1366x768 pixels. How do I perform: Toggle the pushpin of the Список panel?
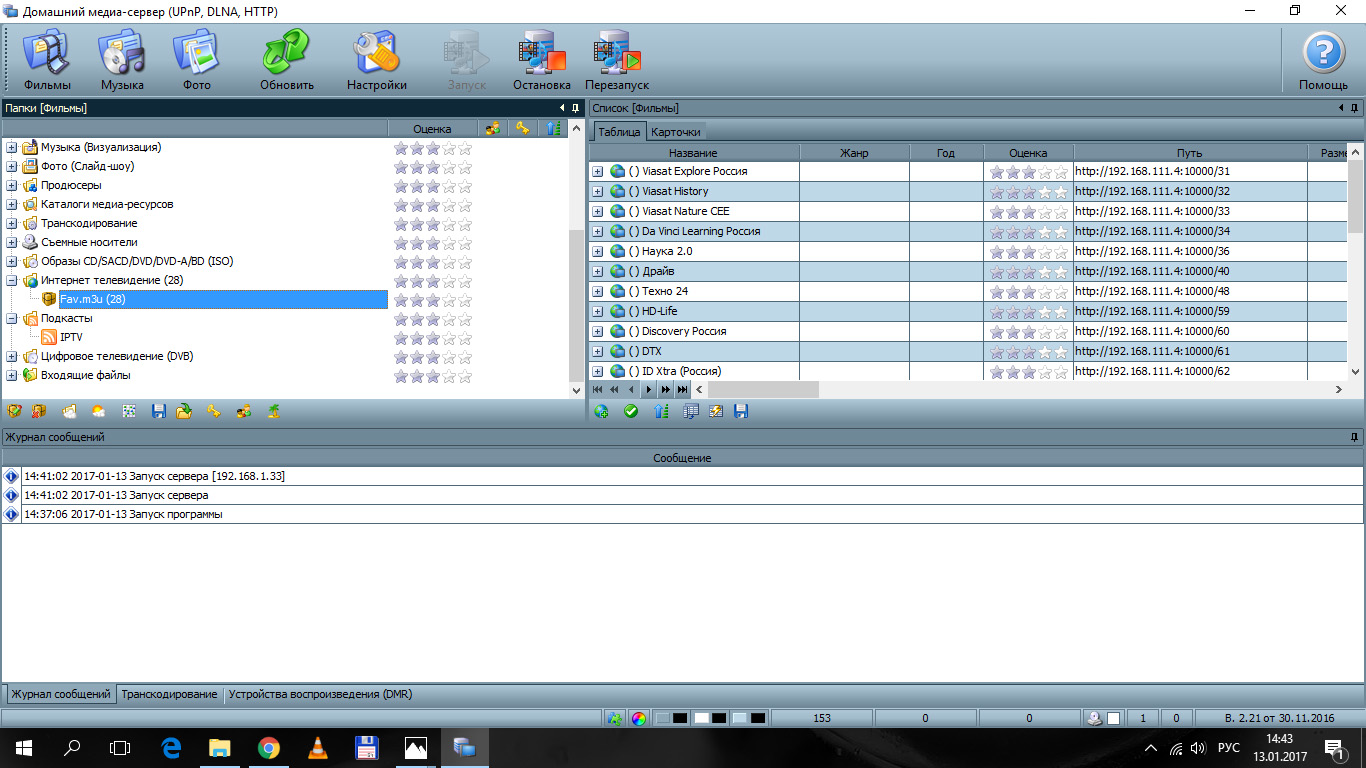point(1354,108)
